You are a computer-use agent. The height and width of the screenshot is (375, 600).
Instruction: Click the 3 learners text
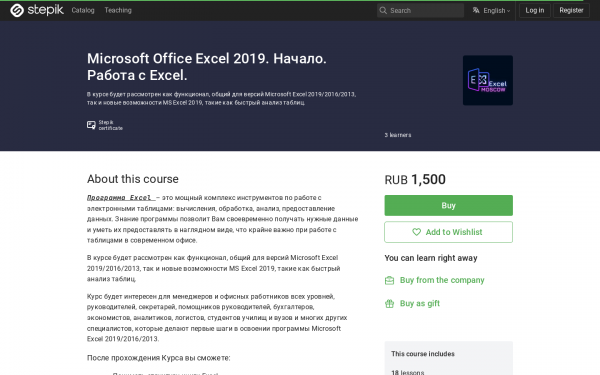[x=398, y=135]
